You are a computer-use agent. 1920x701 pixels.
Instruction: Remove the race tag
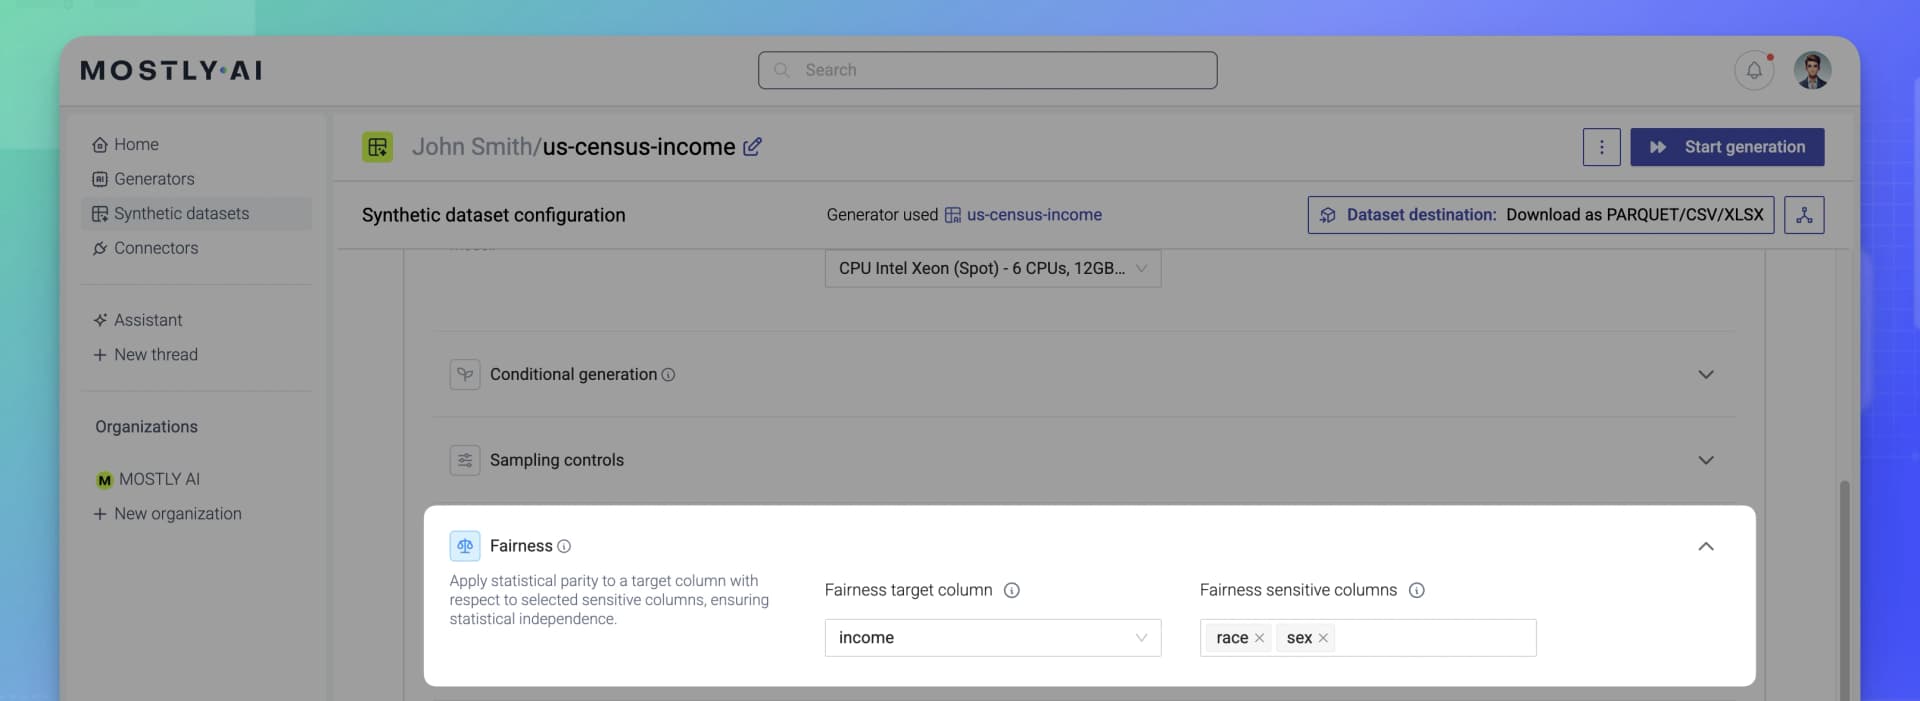pos(1259,638)
